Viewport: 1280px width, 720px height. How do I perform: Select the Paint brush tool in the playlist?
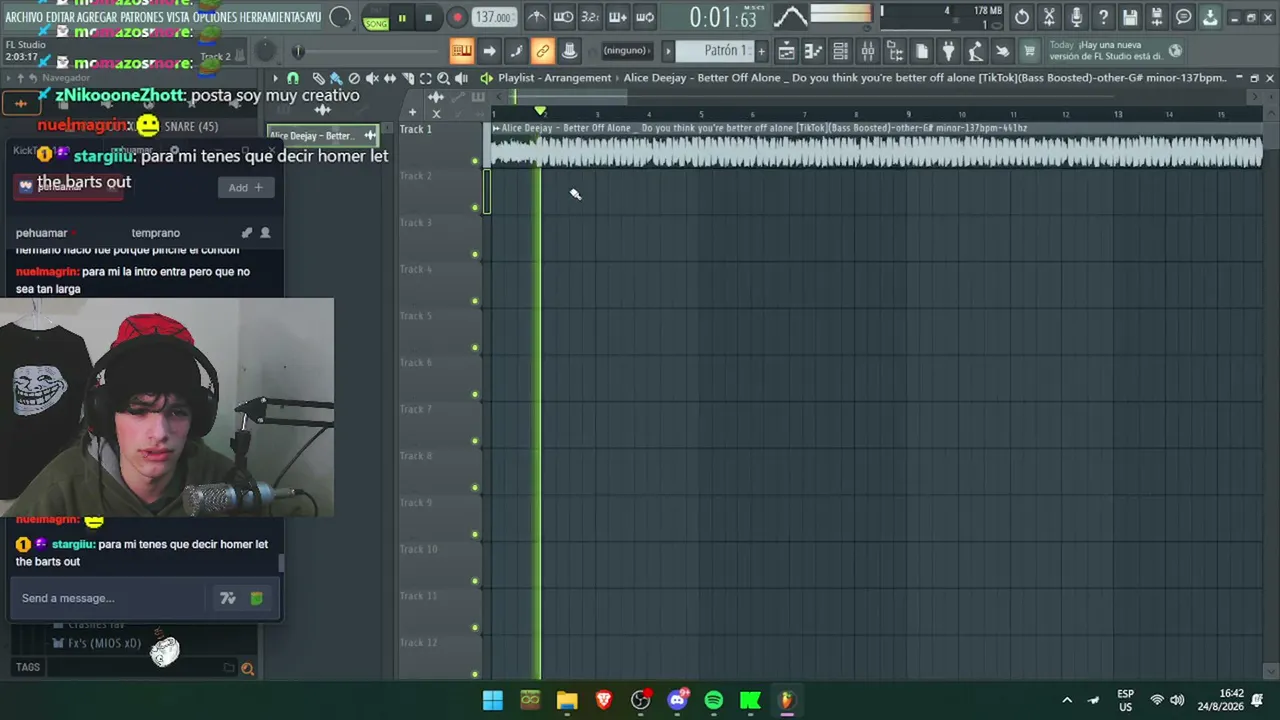pyautogui.click(x=336, y=78)
